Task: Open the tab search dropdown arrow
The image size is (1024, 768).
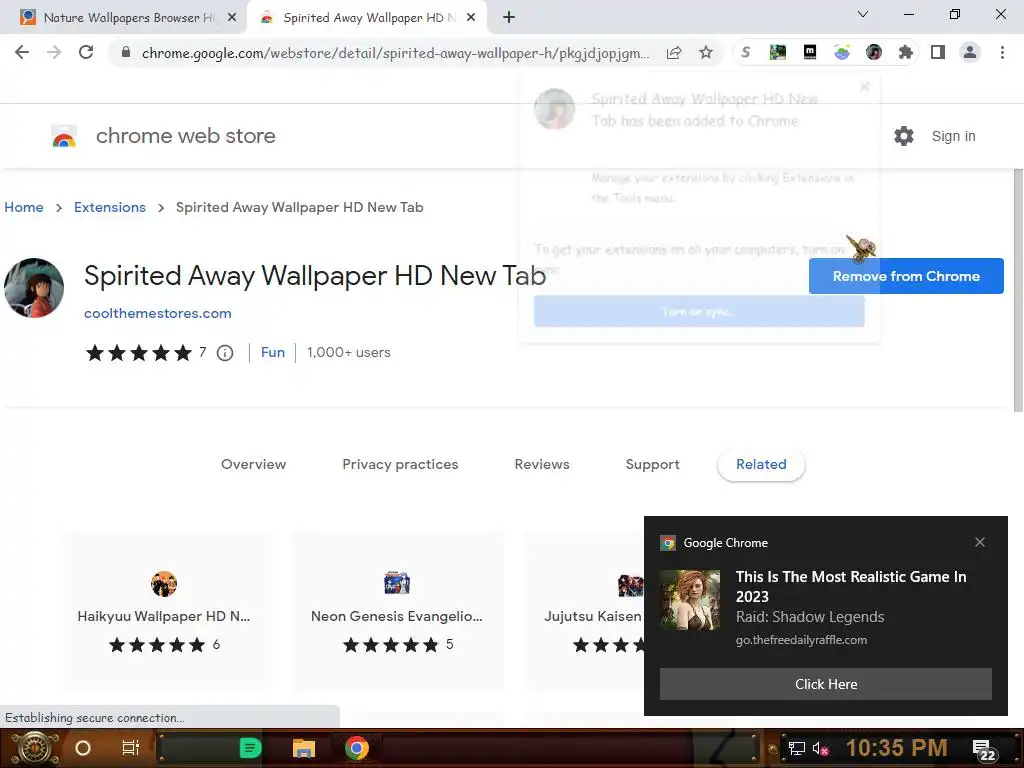Action: coord(863,14)
